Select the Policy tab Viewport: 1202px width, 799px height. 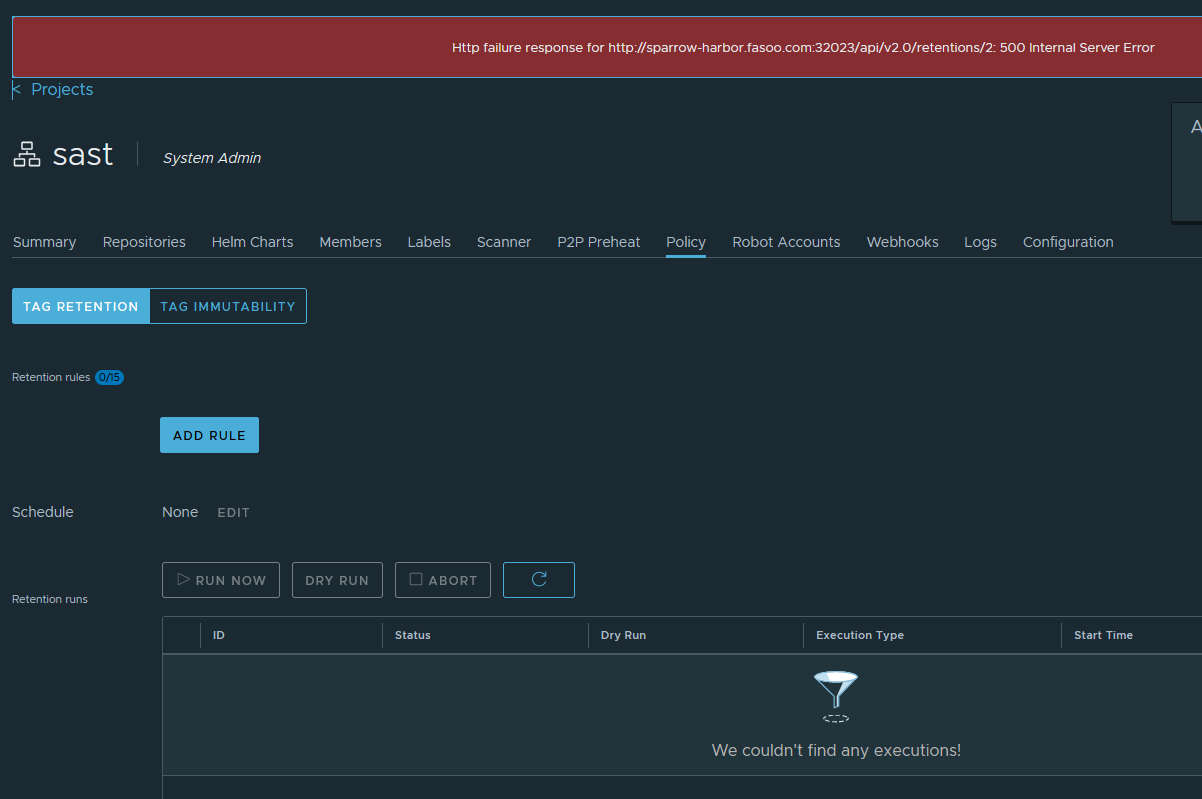(x=686, y=242)
